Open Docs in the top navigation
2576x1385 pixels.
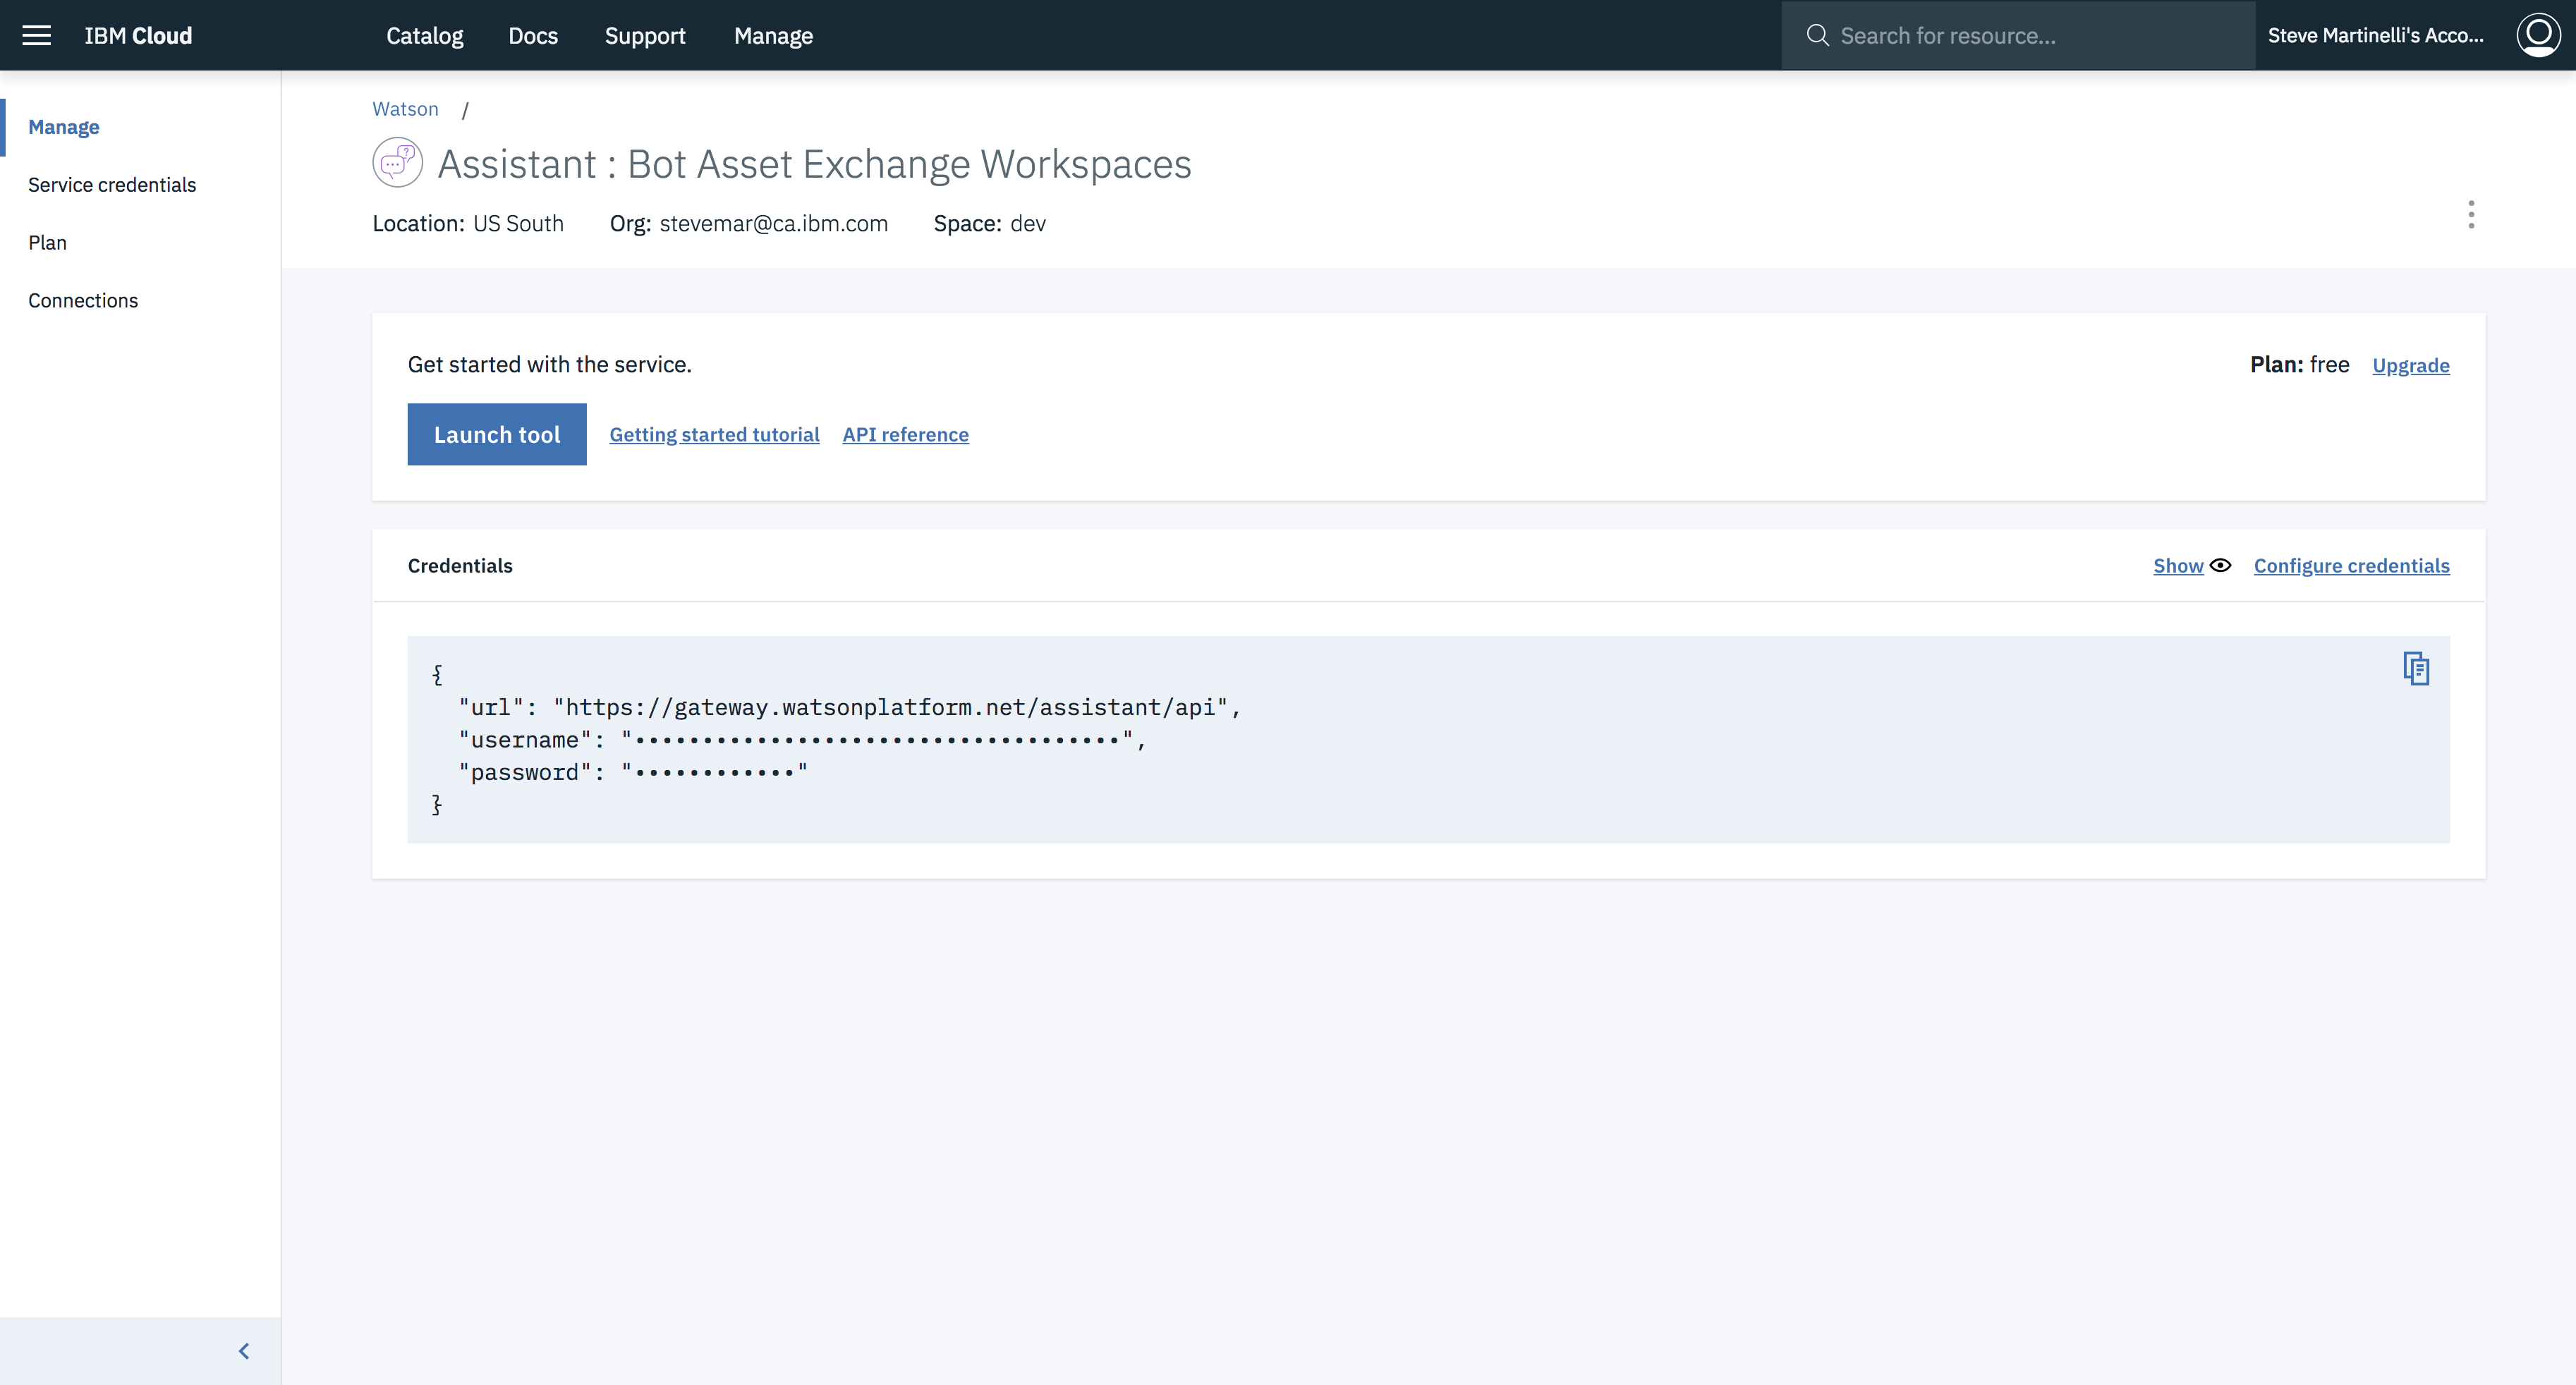point(533,36)
